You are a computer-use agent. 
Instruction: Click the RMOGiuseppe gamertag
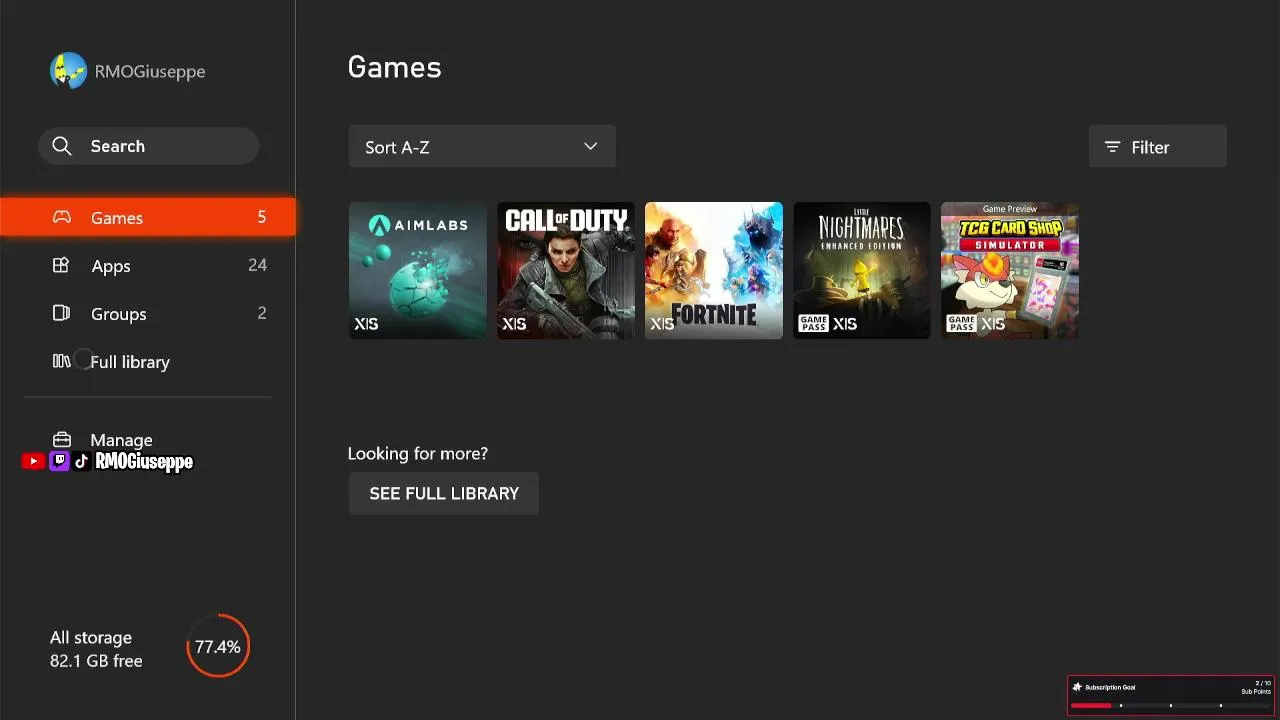pyautogui.click(x=150, y=72)
